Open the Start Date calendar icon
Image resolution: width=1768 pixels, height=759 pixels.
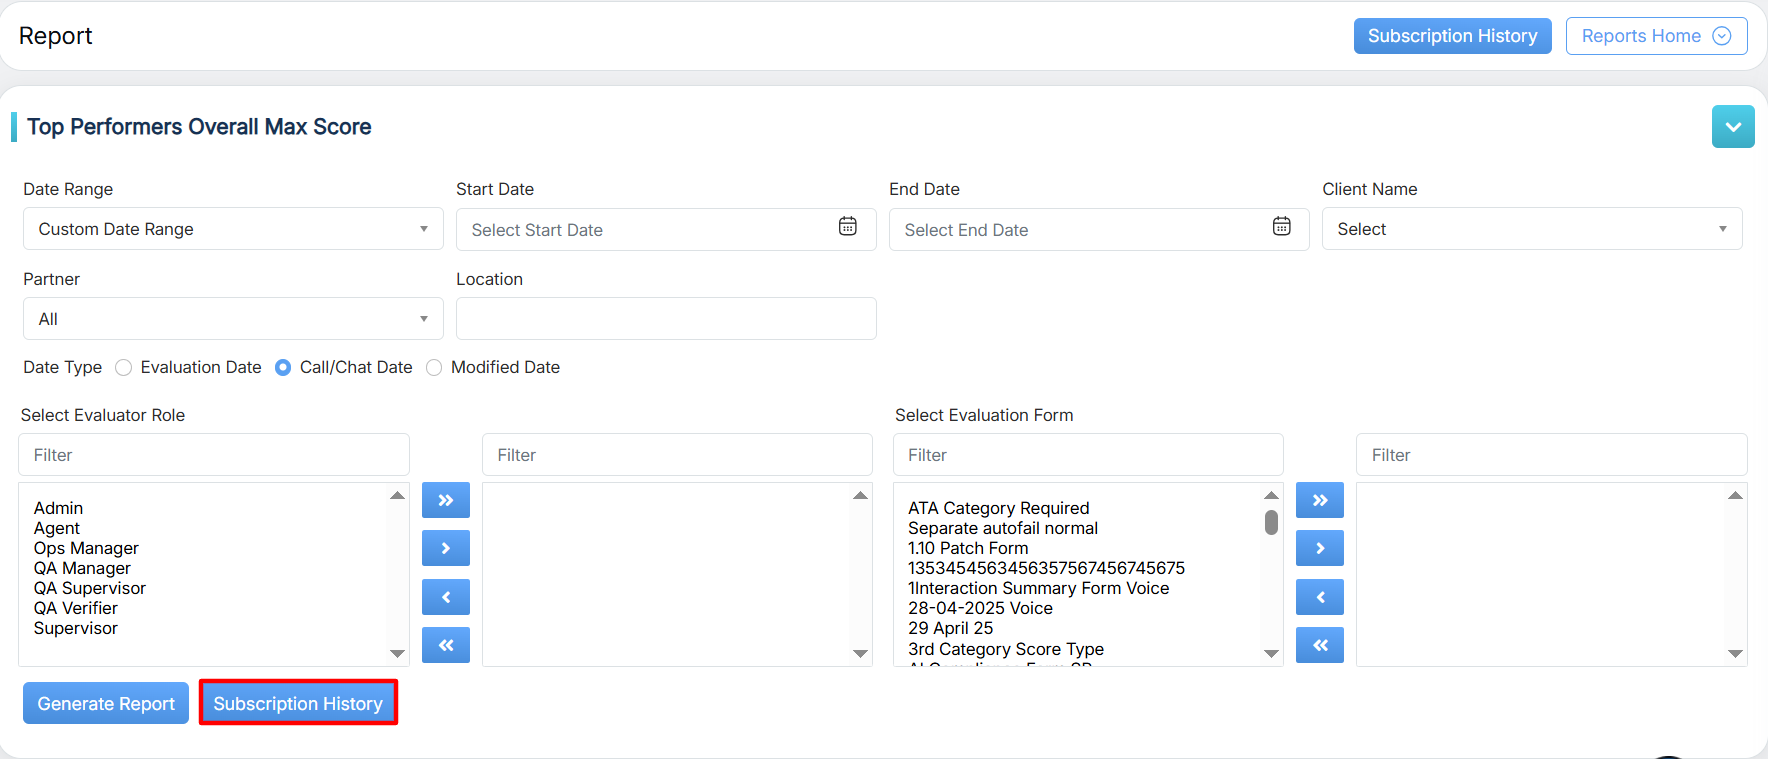(x=847, y=227)
